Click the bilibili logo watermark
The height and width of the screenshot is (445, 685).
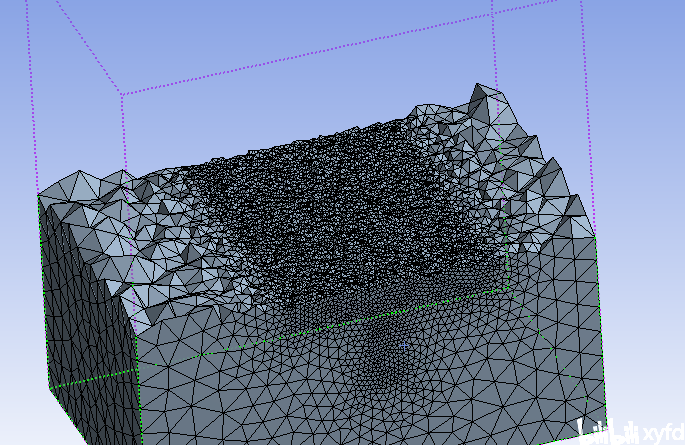click(x=609, y=432)
